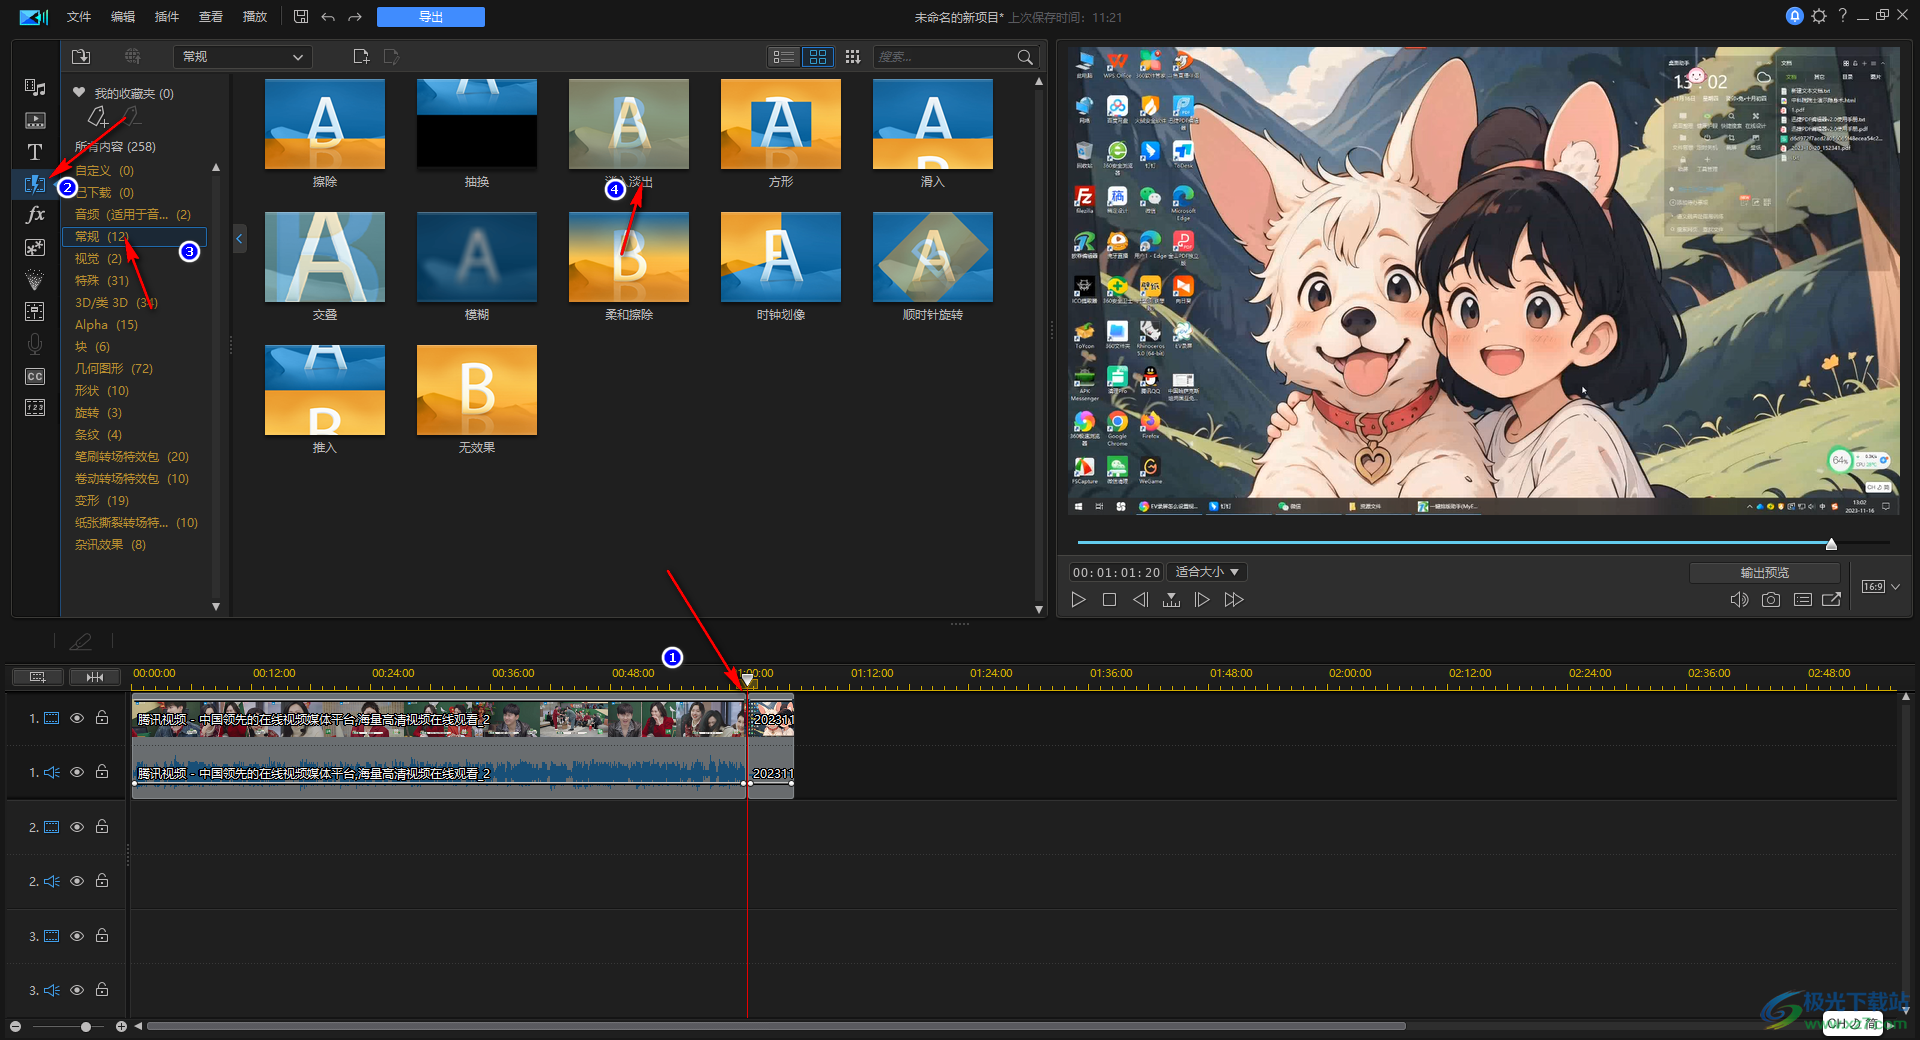This screenshot has height=1040, width=1920.
Task: Collapse the category panel with the left chevron
Action: (239, 239)
